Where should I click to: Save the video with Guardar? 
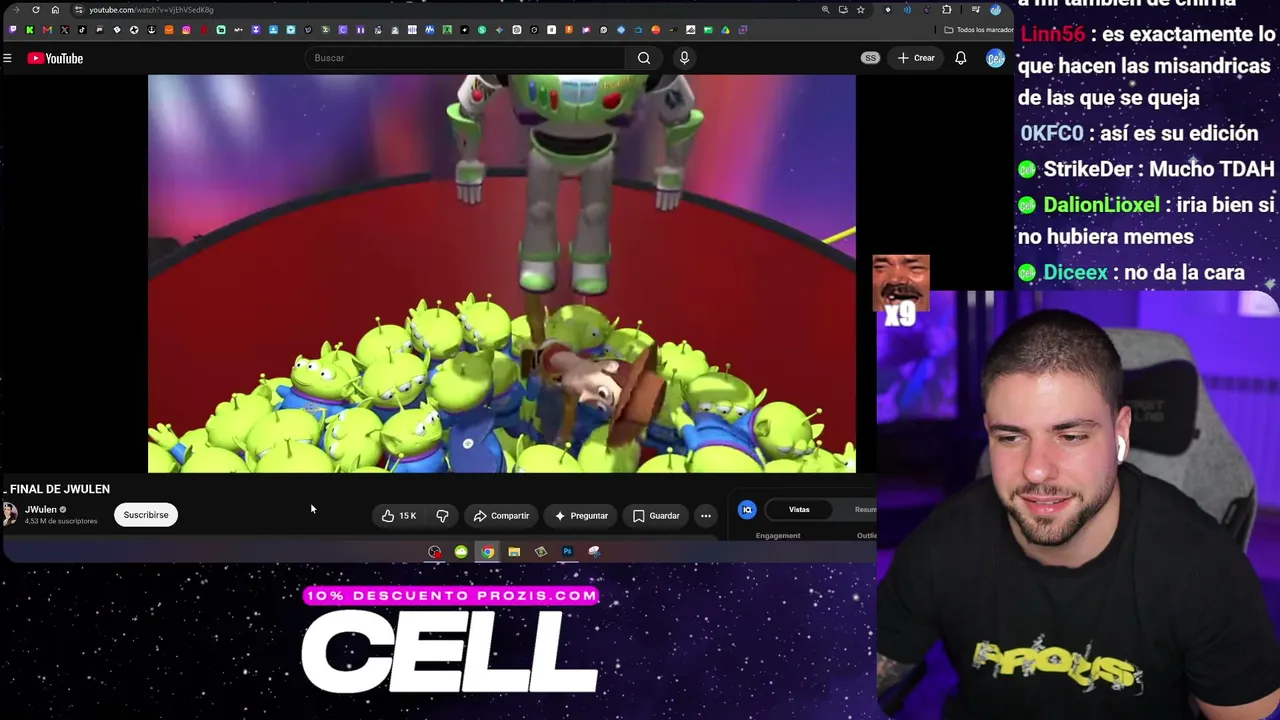[x=656, y=516]
